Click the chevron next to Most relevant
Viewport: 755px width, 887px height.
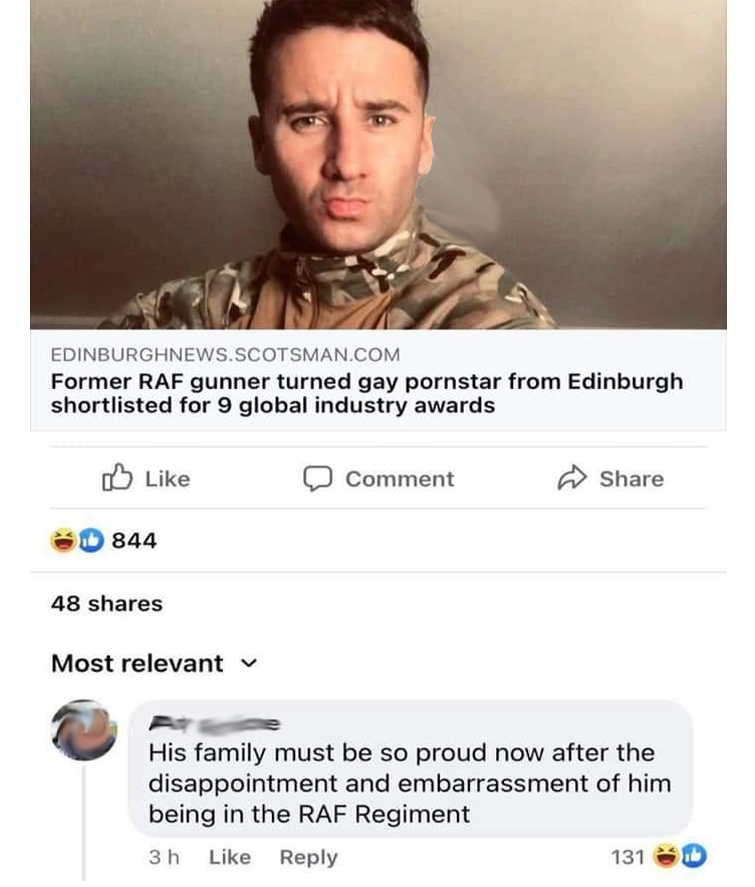pyautogui.click(x=250, y=663)
